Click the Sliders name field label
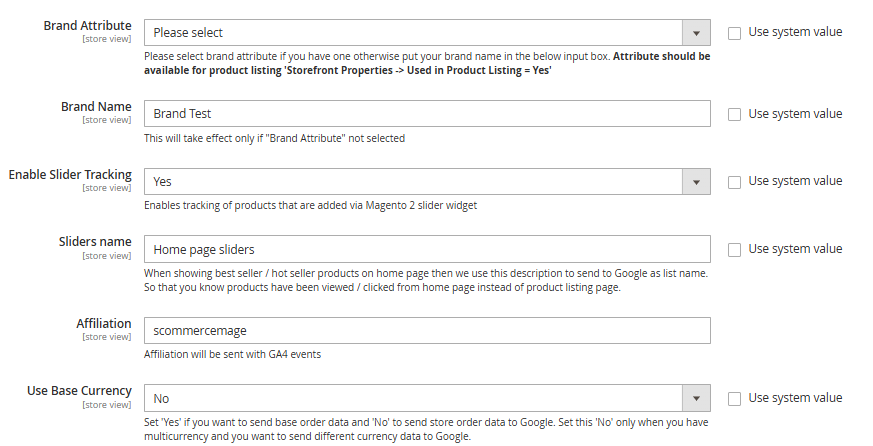This screenshot has height=446, width=873. tap(95, 242)
